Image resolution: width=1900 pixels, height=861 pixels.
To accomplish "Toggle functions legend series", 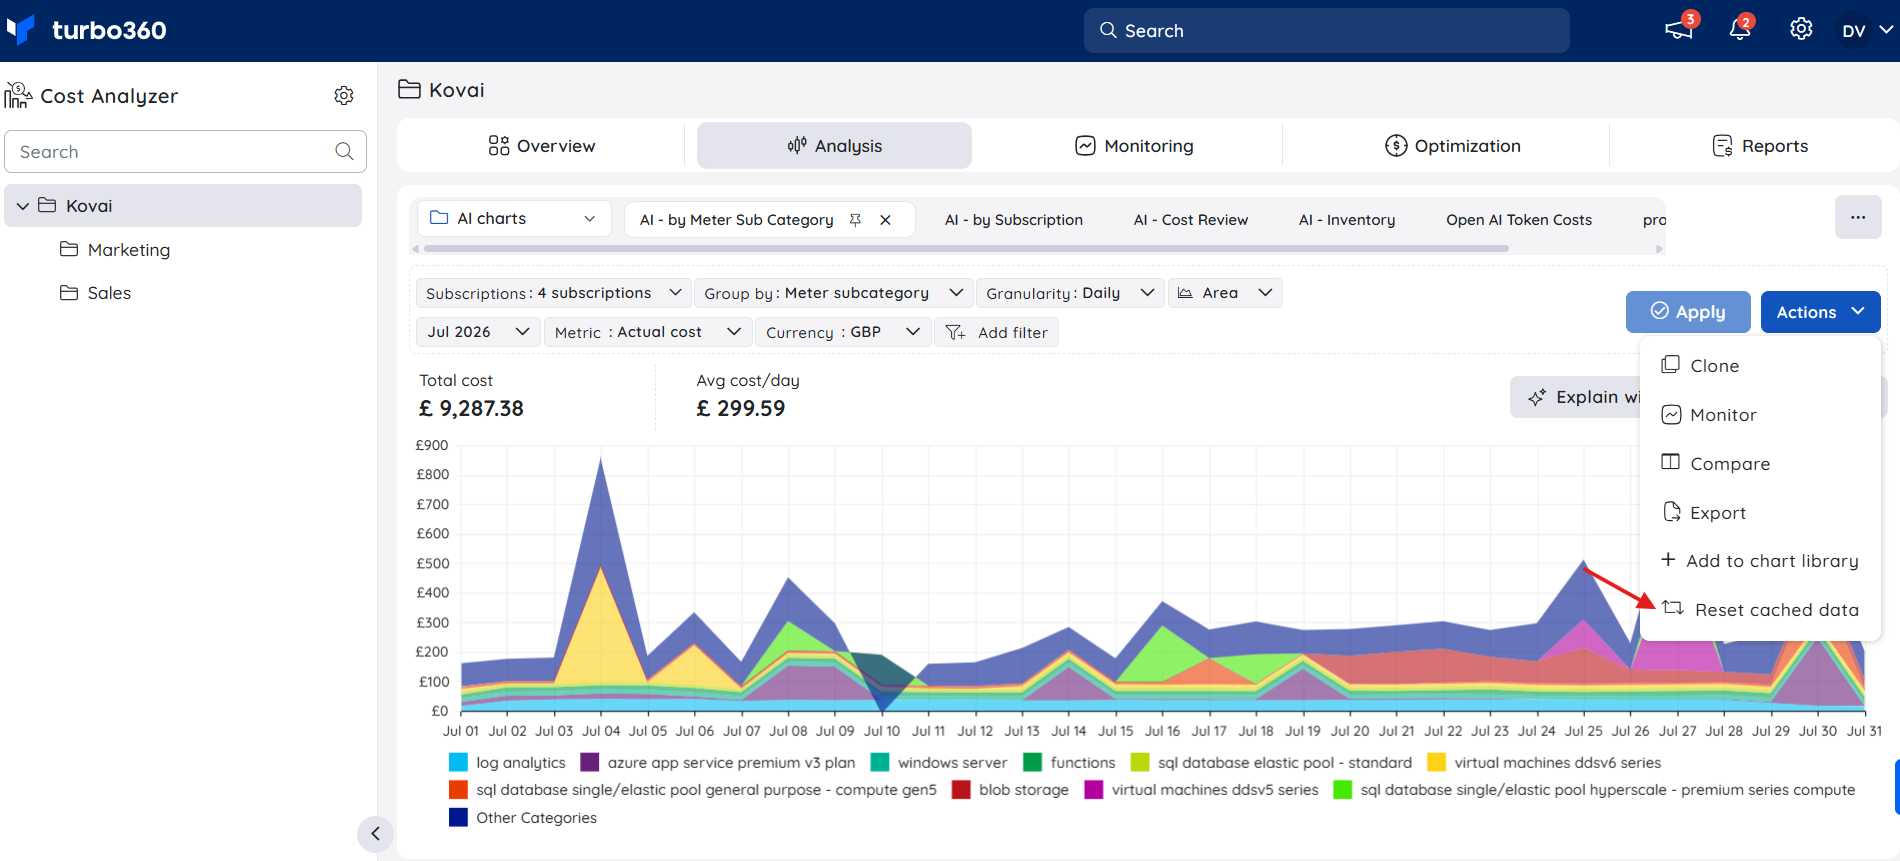I will [x=1069, y=762].
